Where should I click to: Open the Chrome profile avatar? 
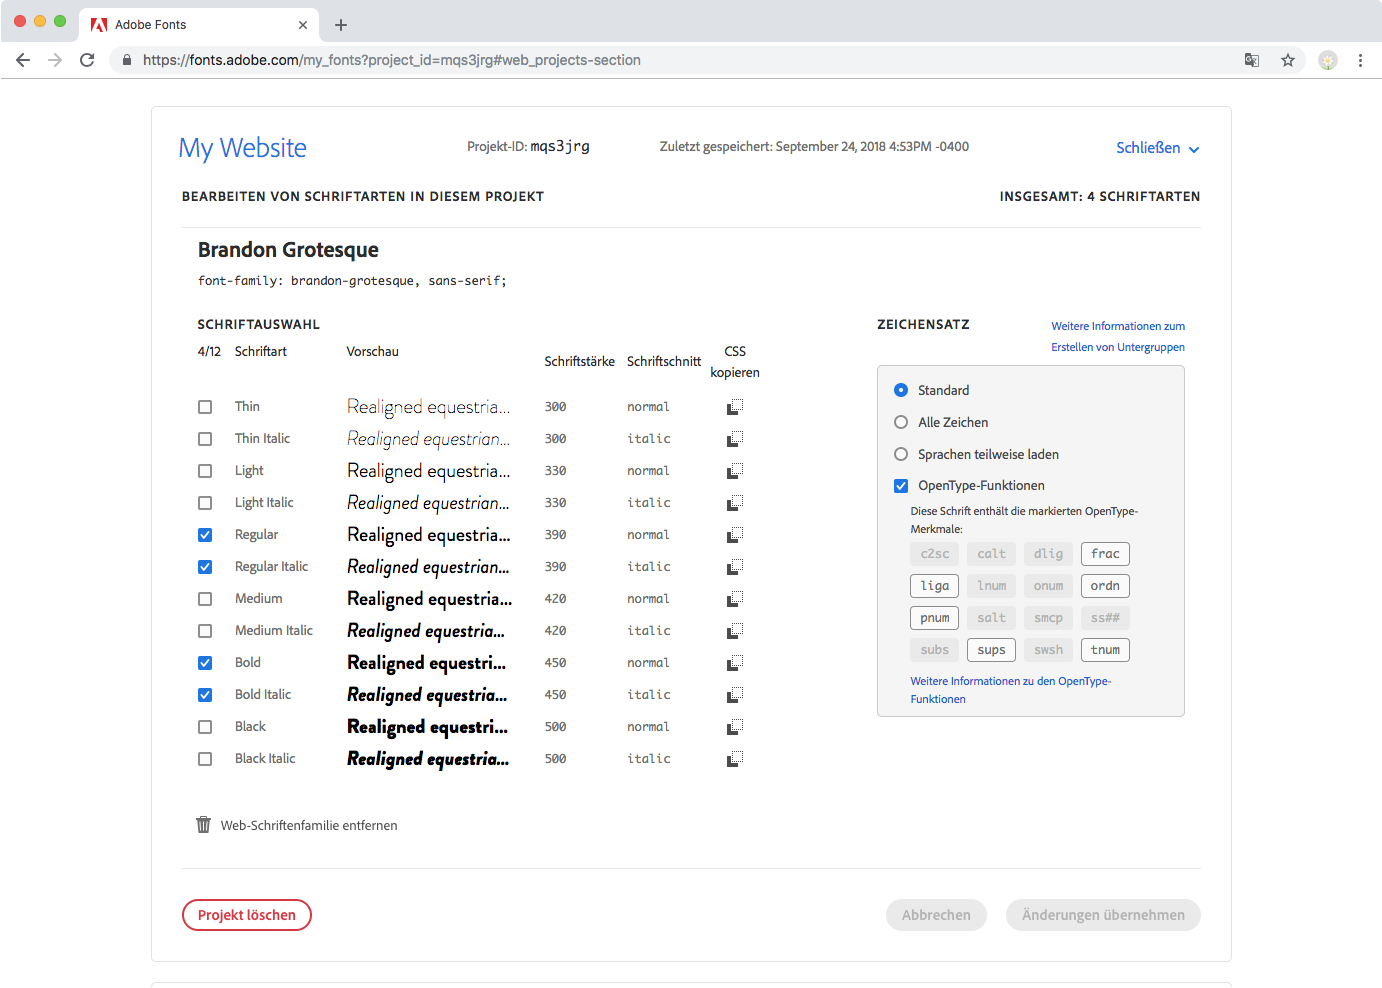pyautogui.click(x=1328, y=60)
